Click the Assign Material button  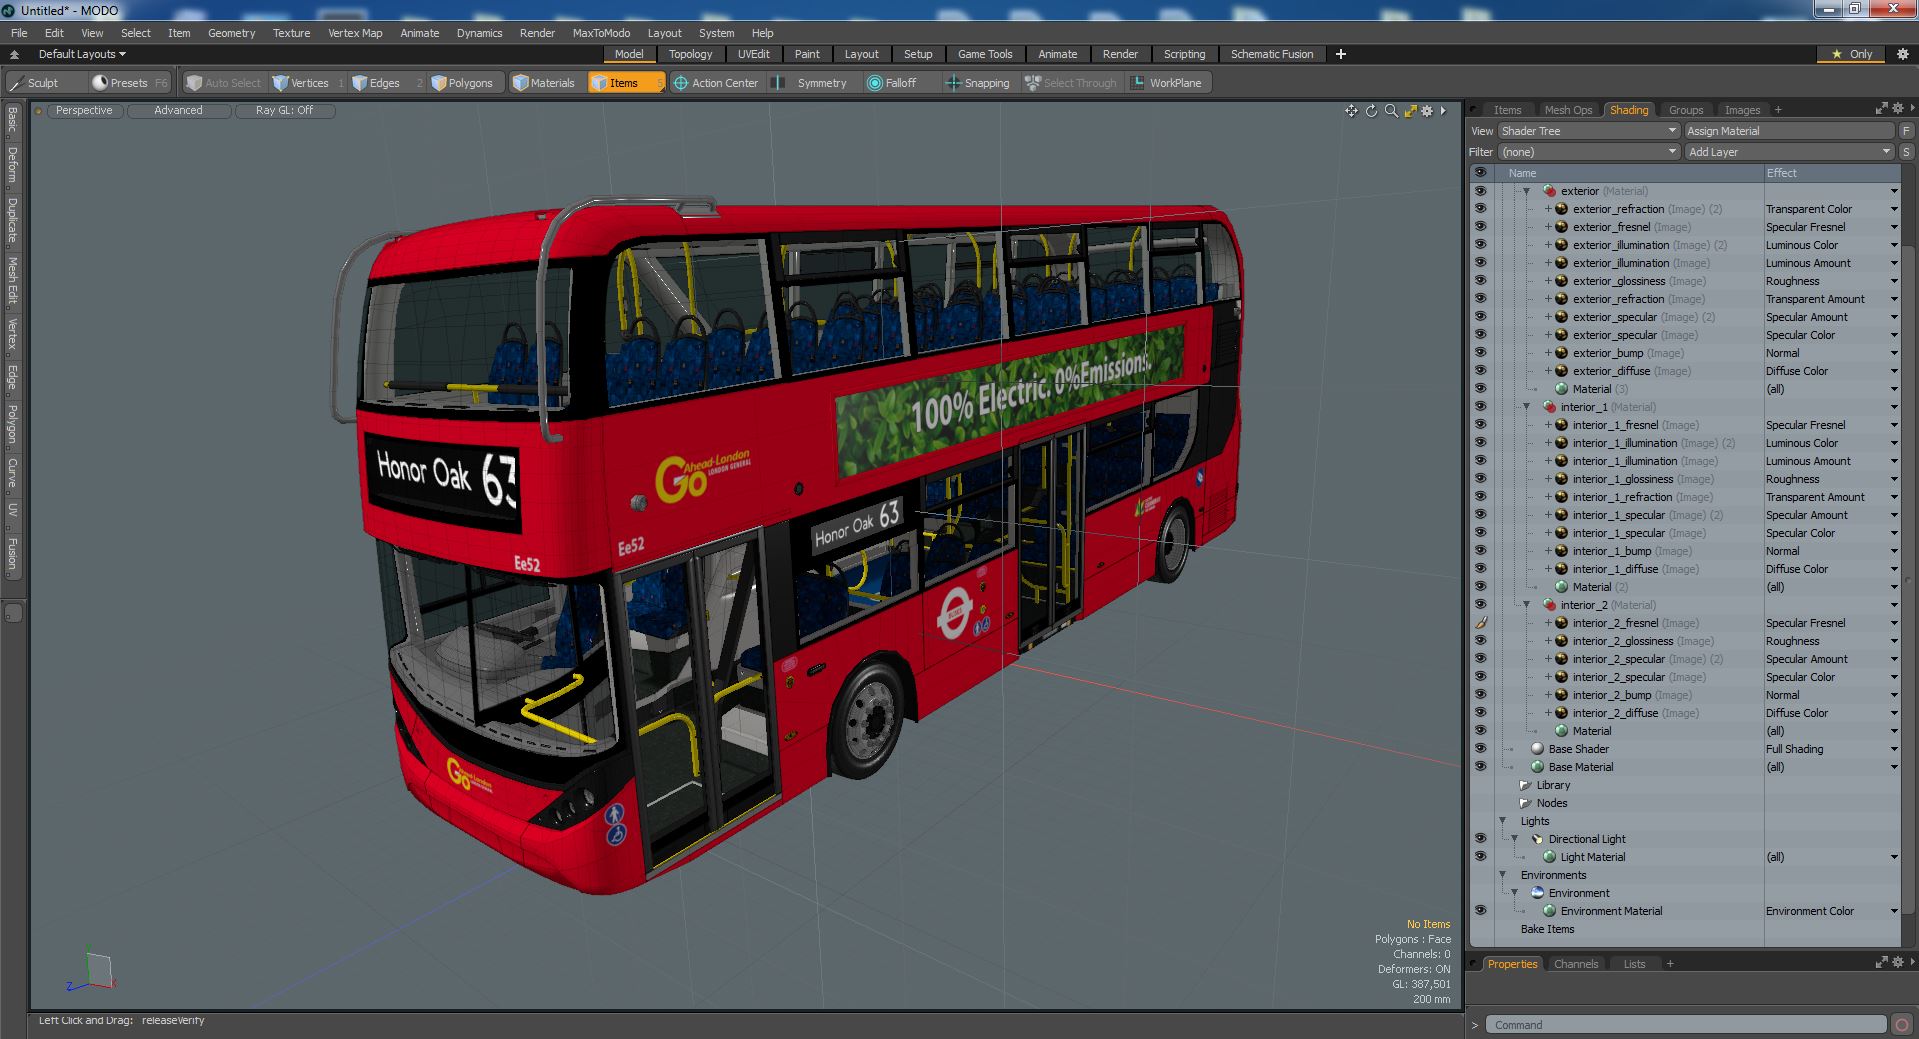tap(1789, 131)
